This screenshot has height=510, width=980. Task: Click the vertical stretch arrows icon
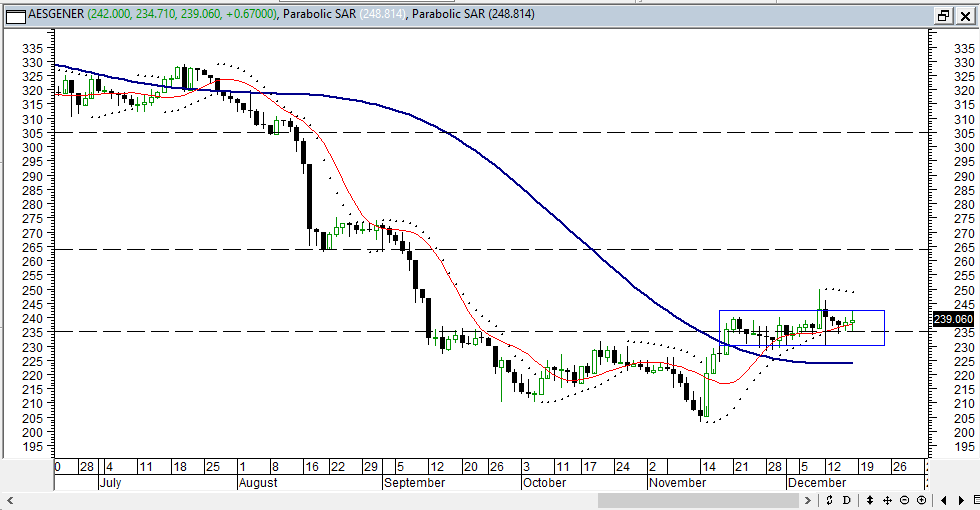(x=870, y=500)
